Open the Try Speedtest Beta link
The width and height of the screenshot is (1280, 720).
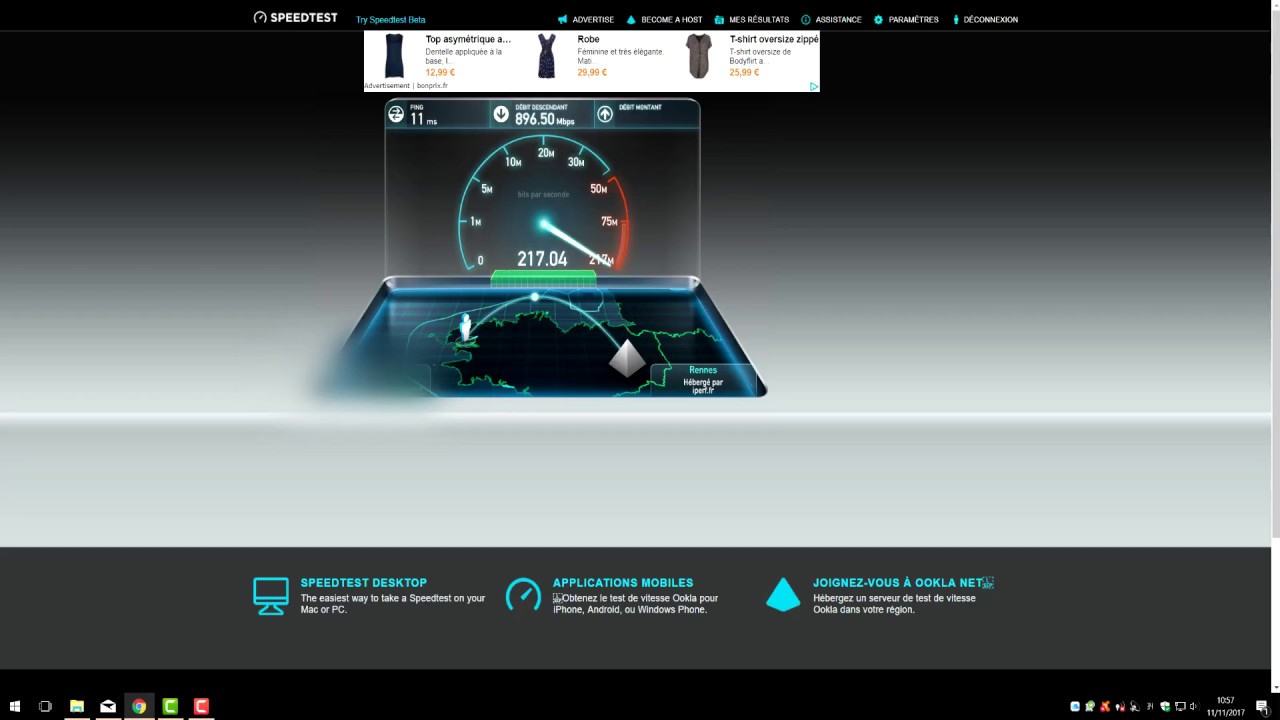coord(391,20)
